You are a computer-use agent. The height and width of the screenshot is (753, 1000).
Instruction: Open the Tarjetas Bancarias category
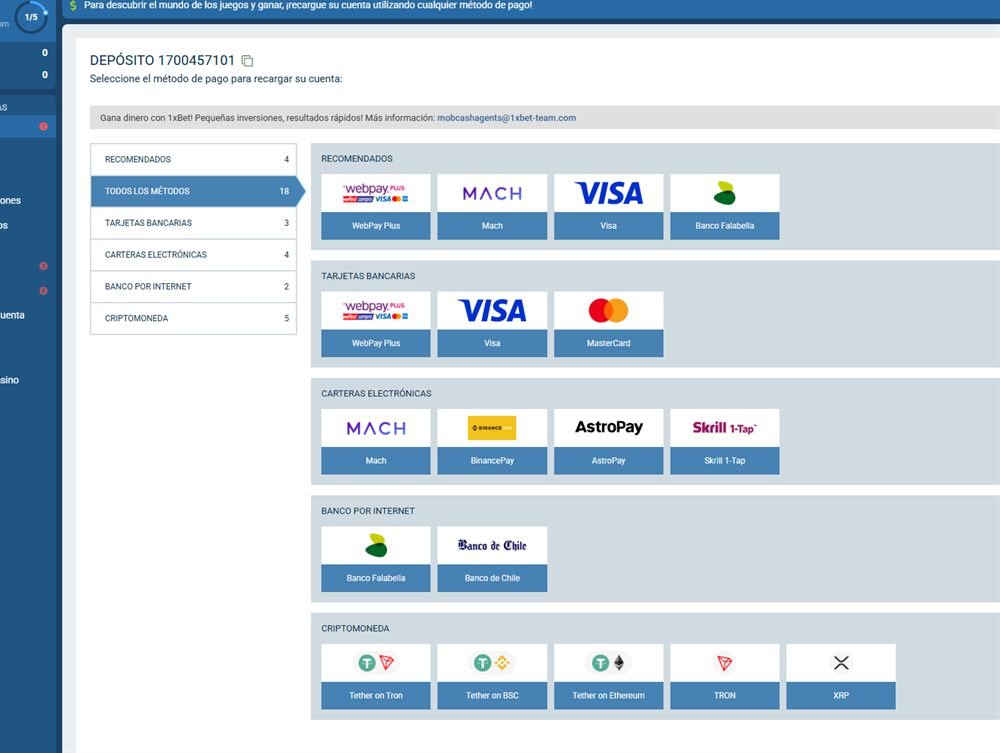pyautogui.click(x=193, y=223)
